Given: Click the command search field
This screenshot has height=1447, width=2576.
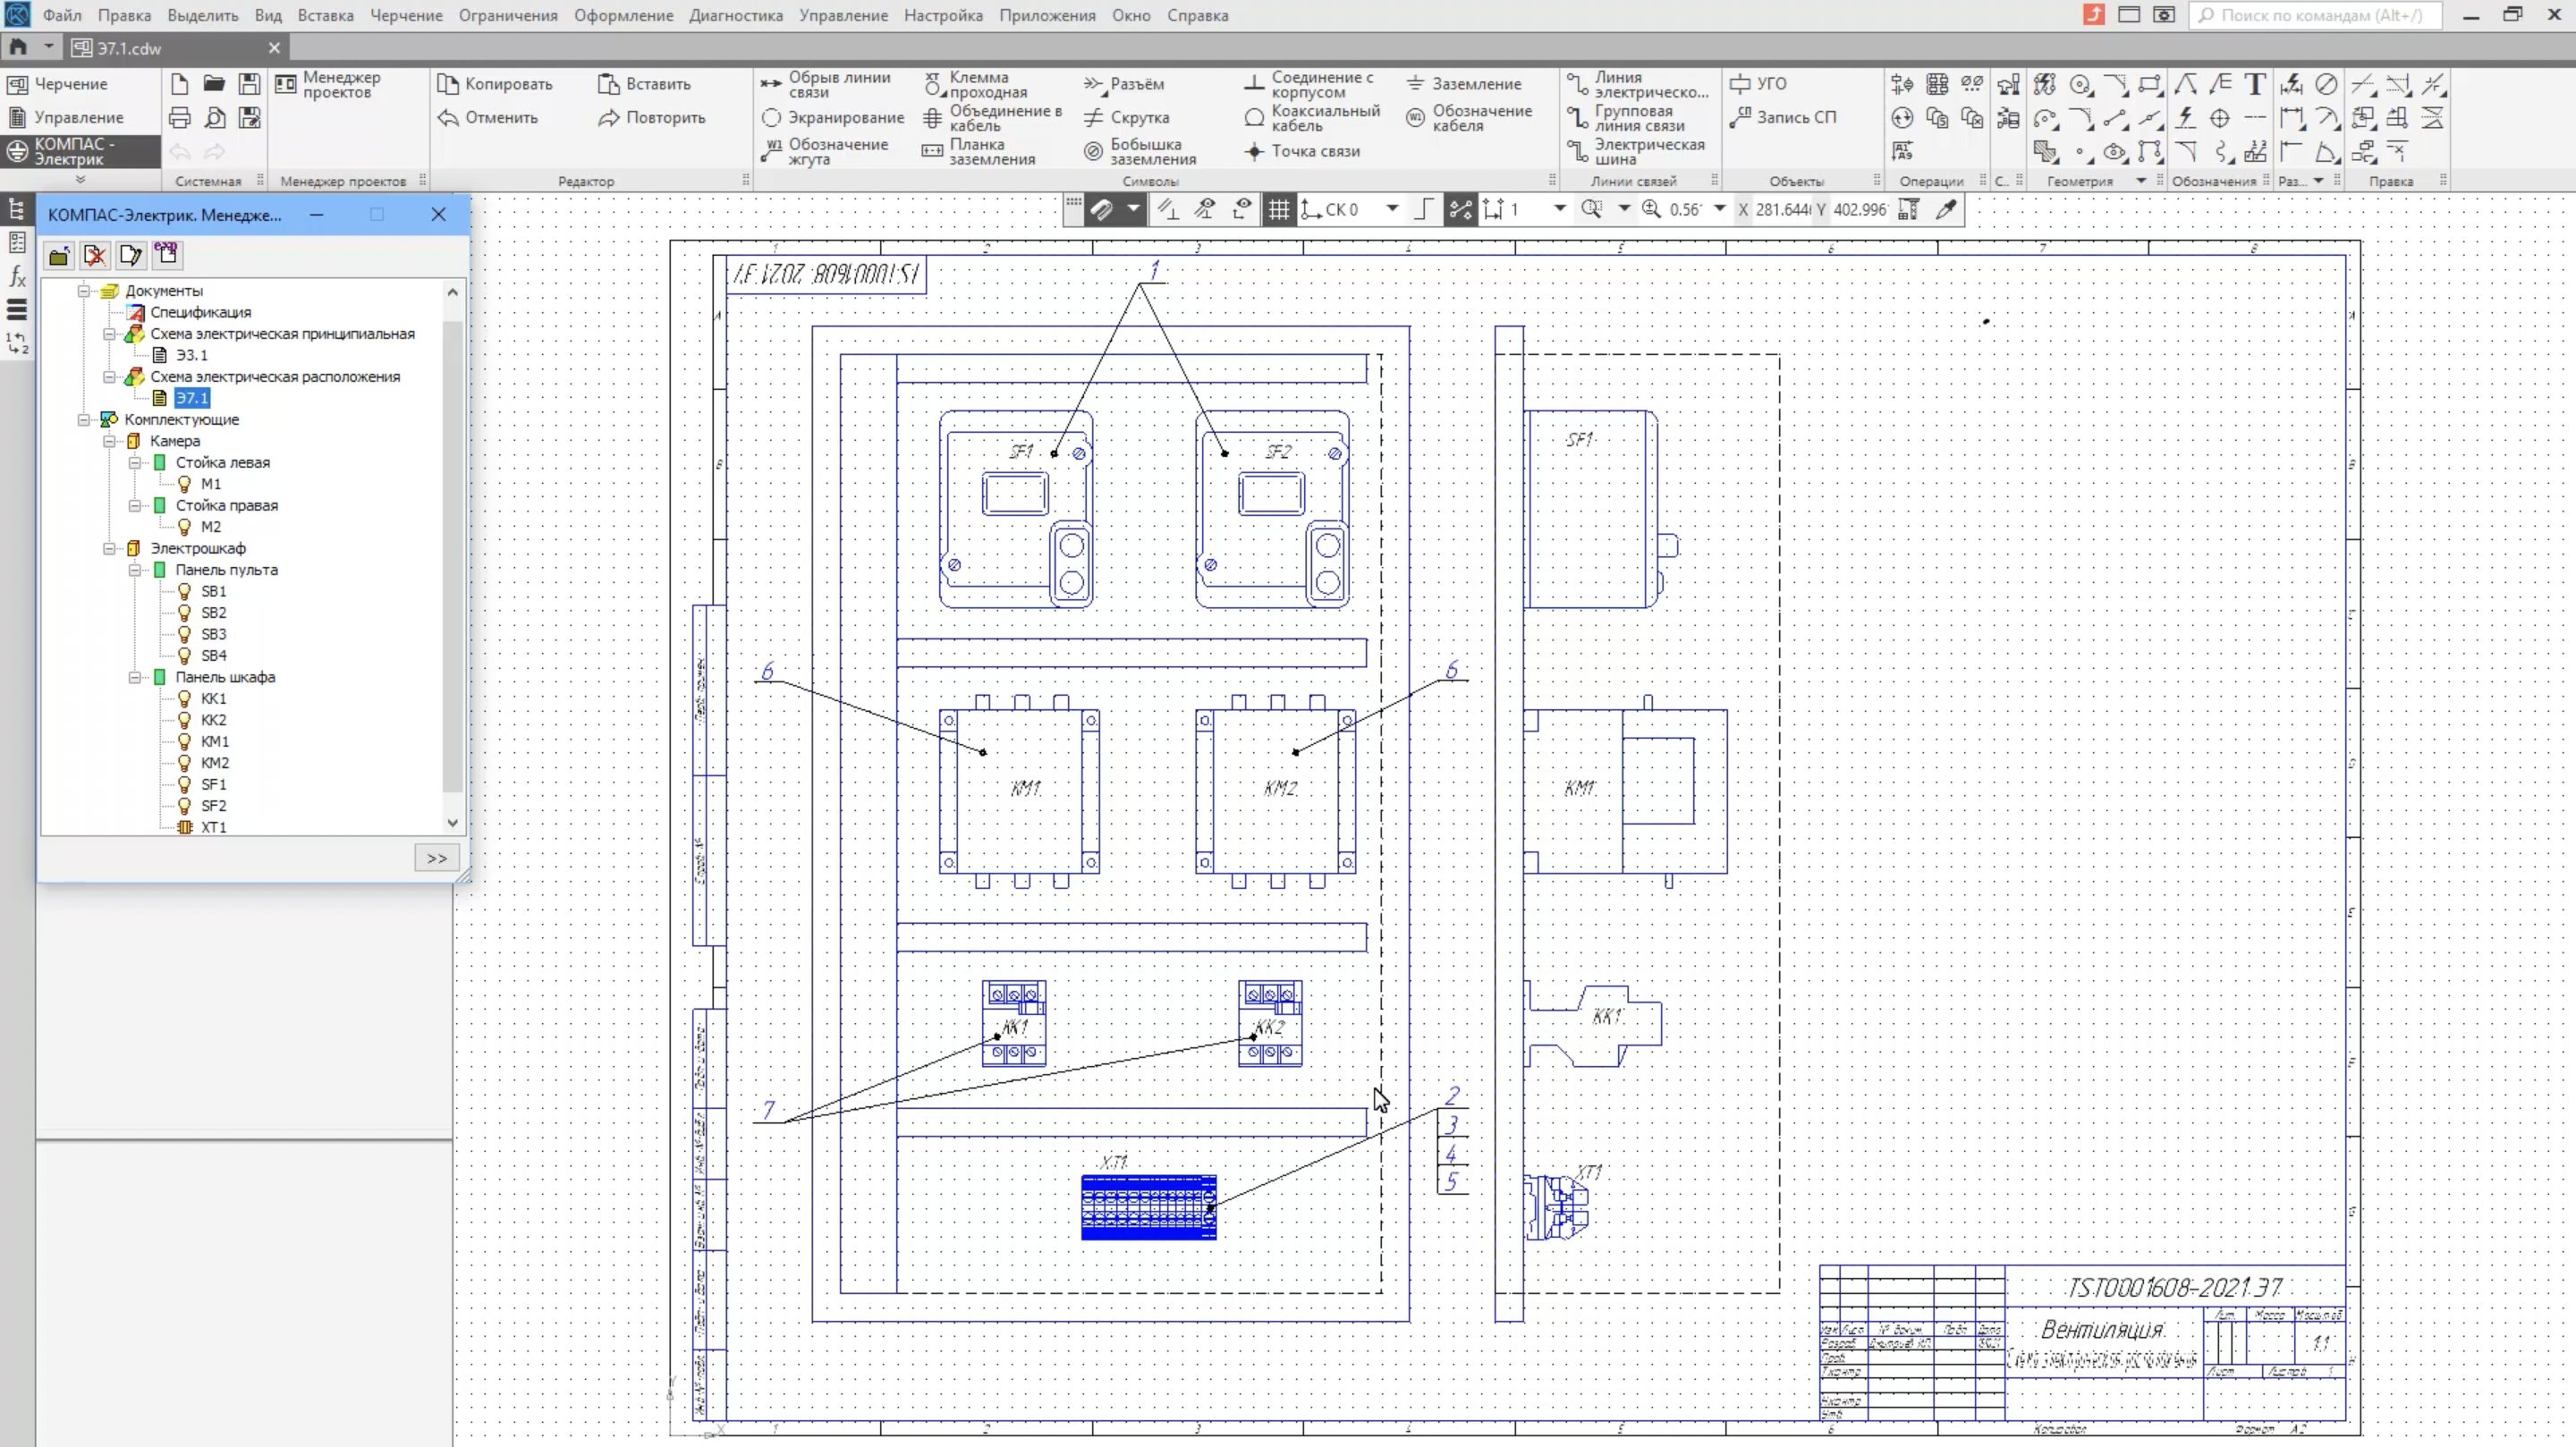Looking at the screenshot, I should pyautogui.click(x=2316, y=15).
